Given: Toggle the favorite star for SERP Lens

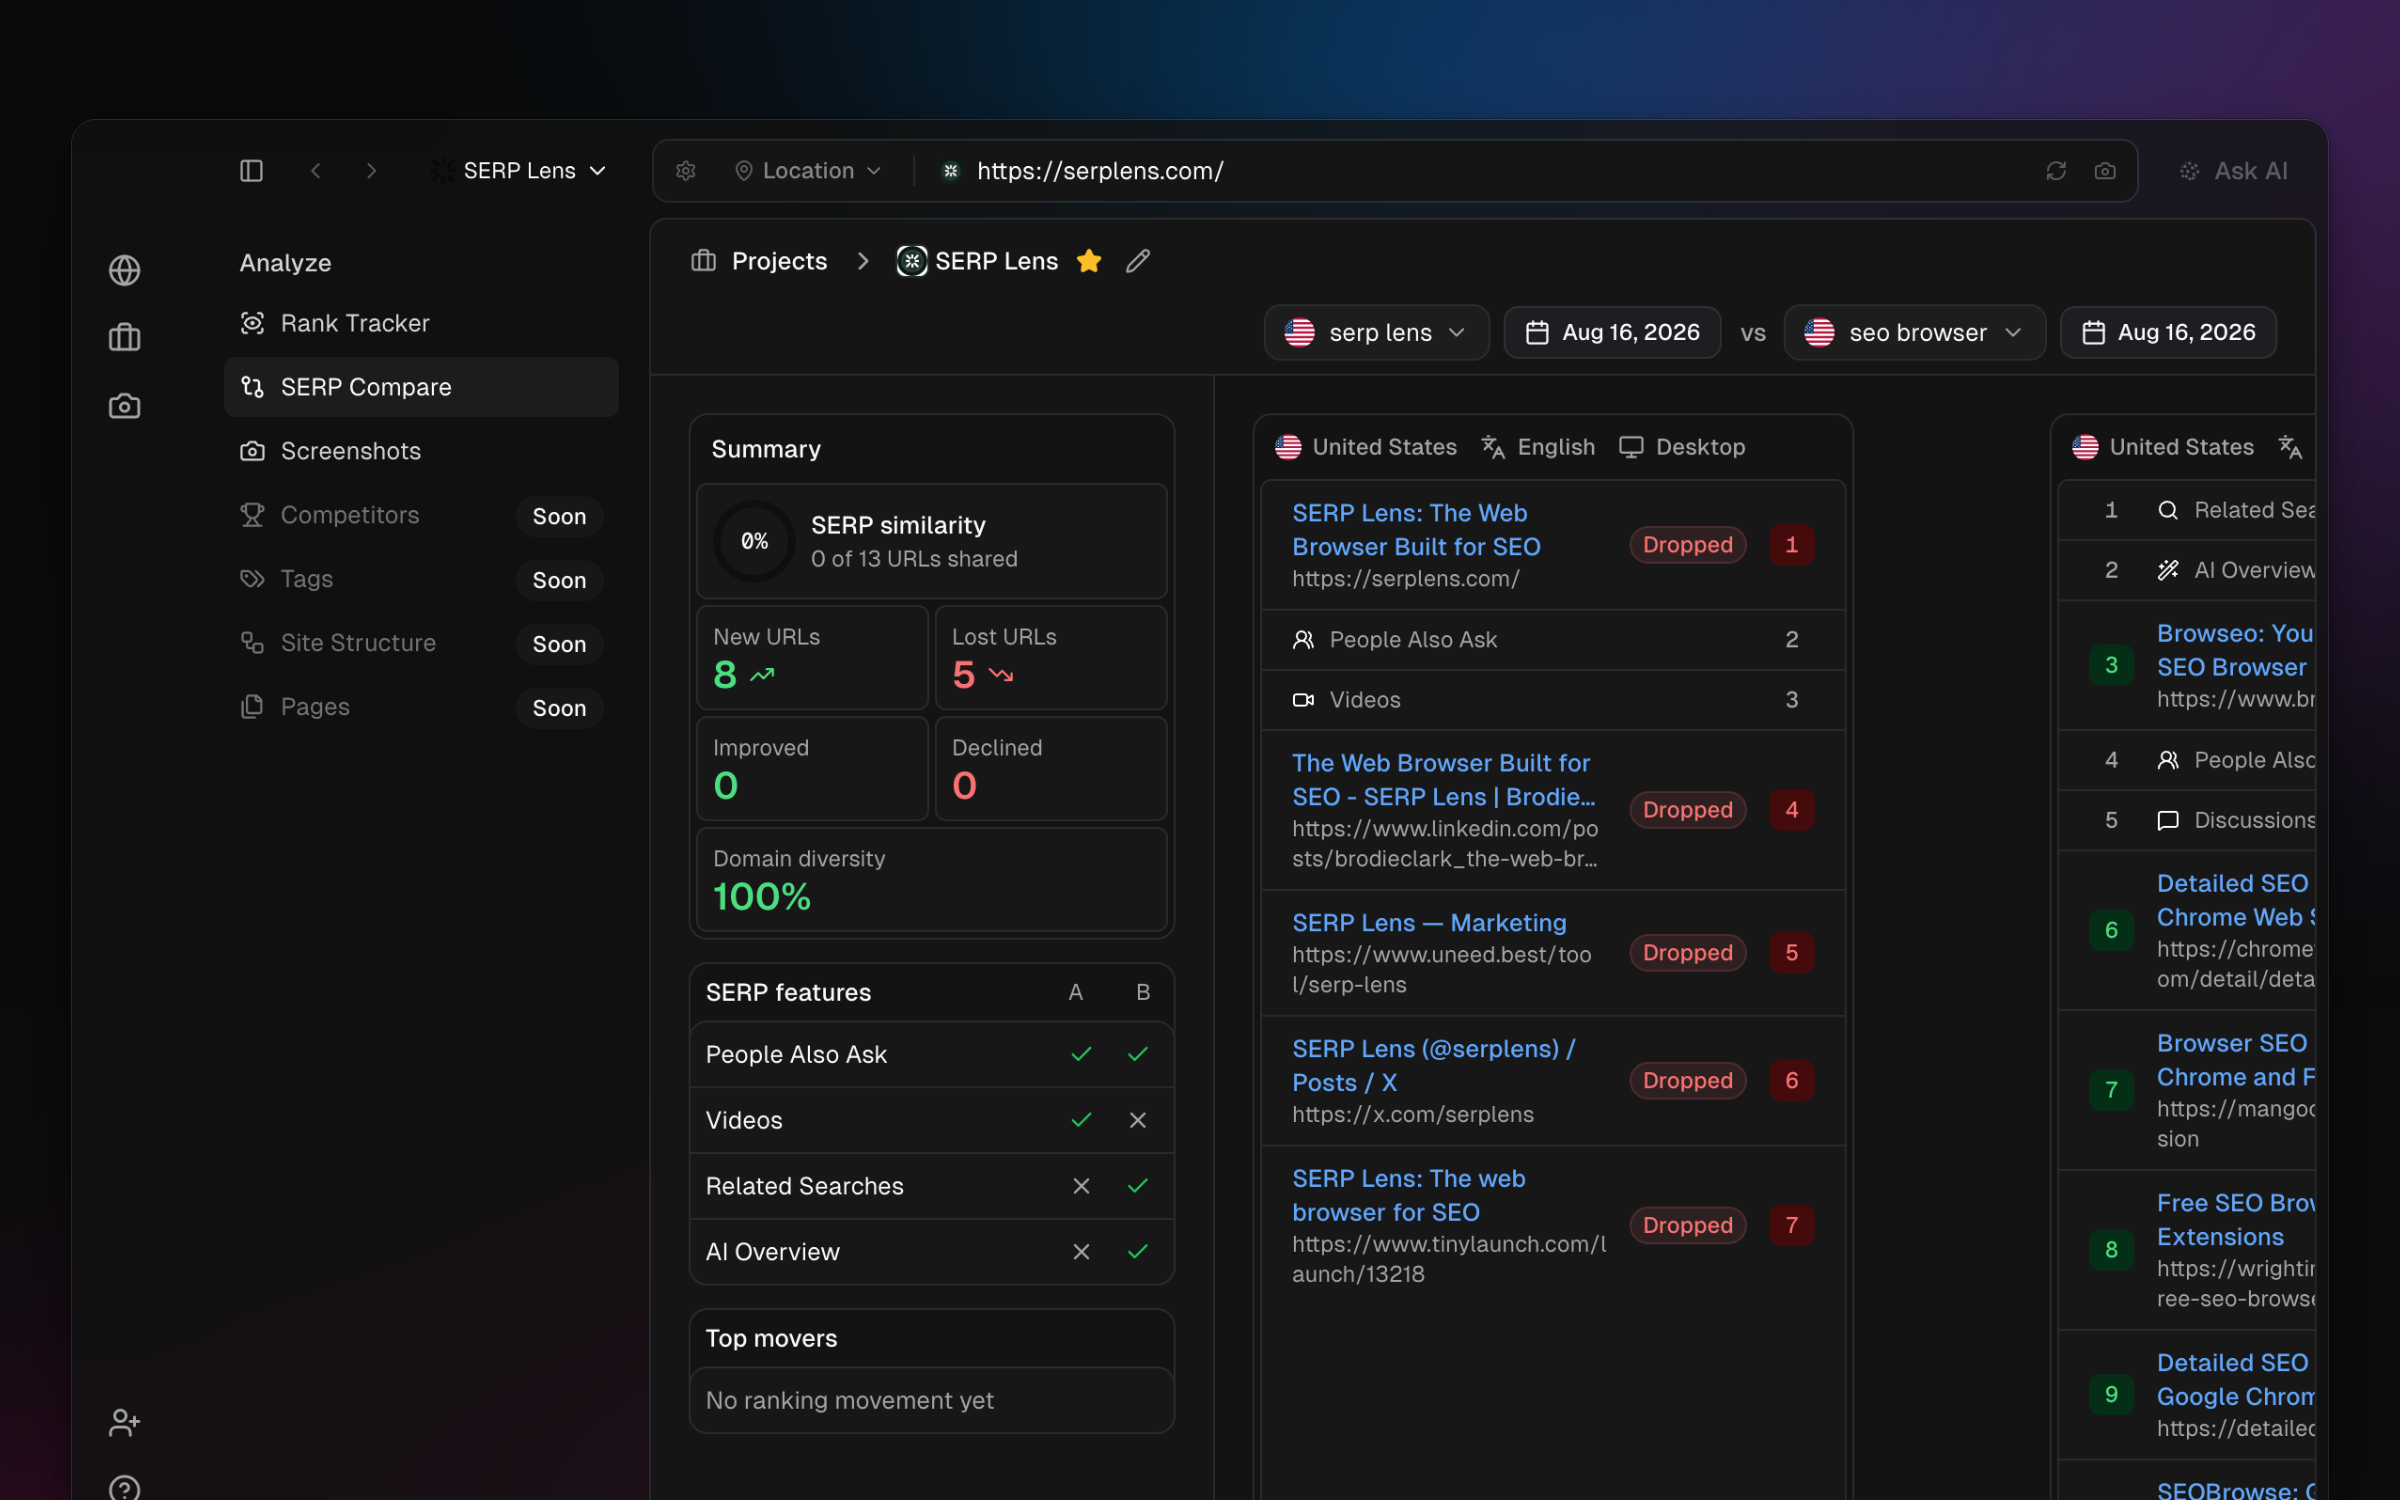Looking at the screenshot, I should pos(1089,261).
